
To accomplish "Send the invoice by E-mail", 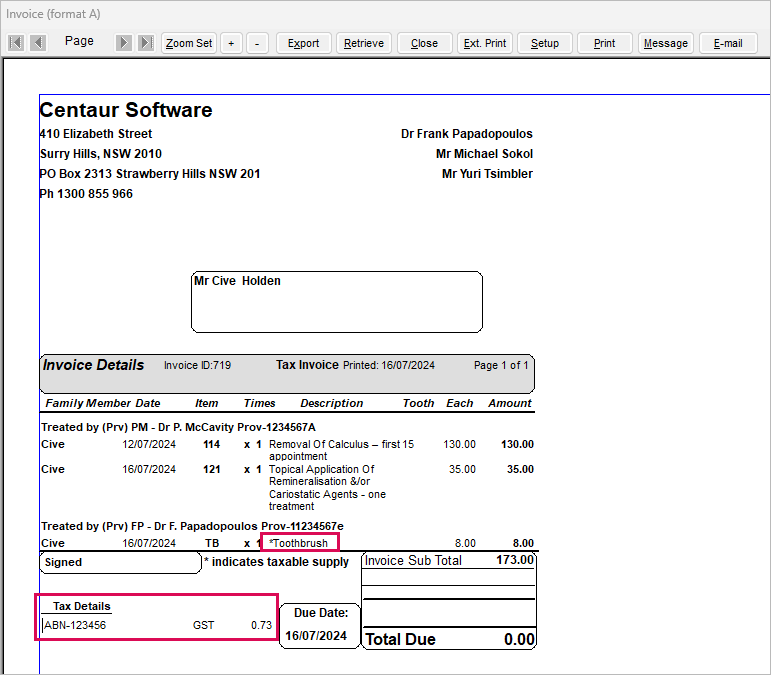I will (728, 43).
